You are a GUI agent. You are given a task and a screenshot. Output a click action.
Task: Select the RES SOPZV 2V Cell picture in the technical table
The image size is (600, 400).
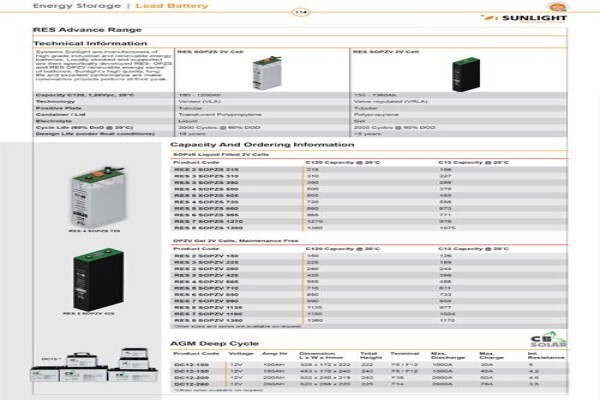click(x=466, y=74)
